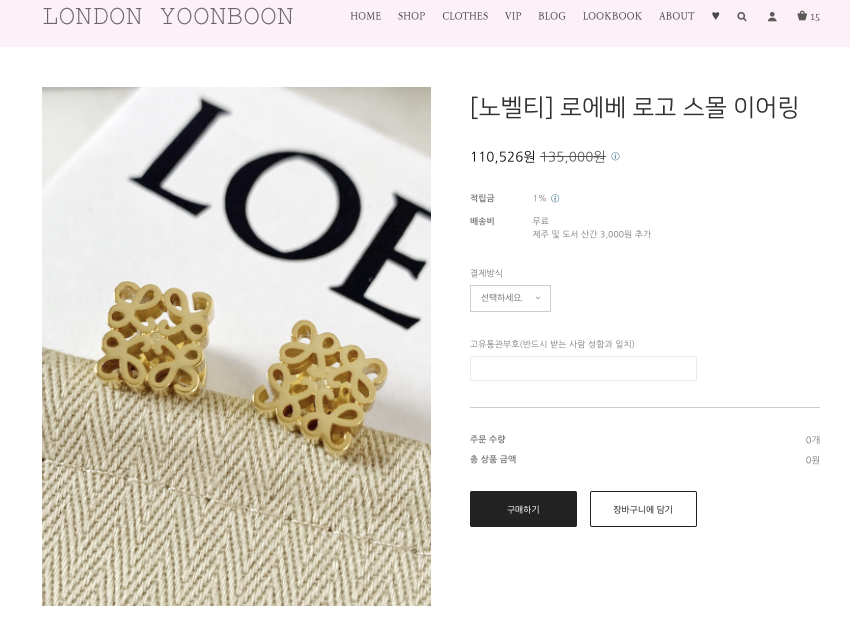Open the CLOTHES menu item
The image size is (850, 626).
465,16
